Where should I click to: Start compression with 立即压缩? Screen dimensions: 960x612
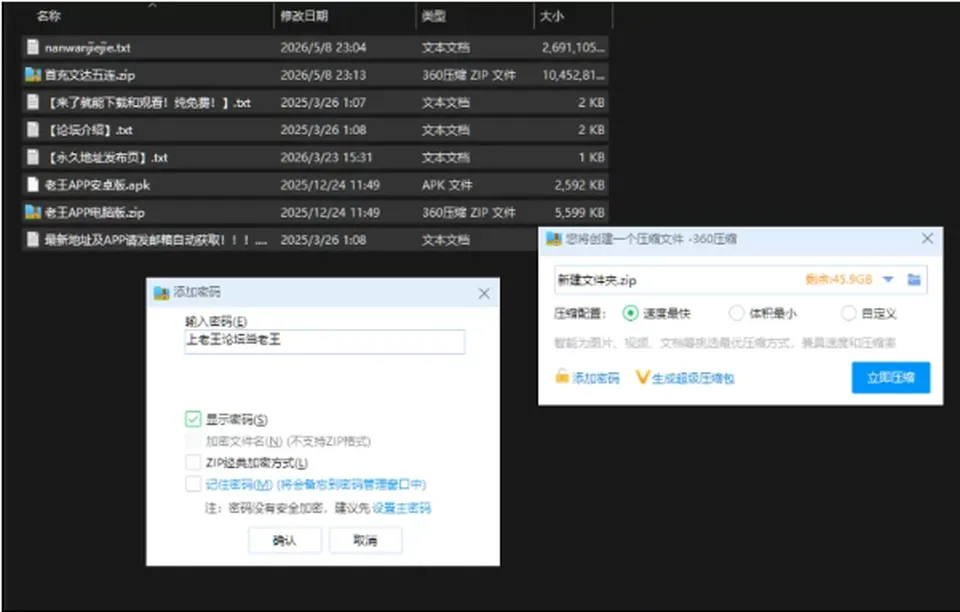pyautogui.click(x=891, y=378)
